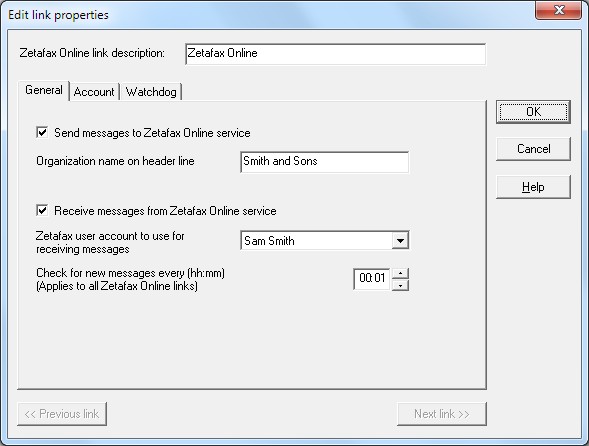
Task: Click the Zetafax Online link description field
Action: [335, 54]
